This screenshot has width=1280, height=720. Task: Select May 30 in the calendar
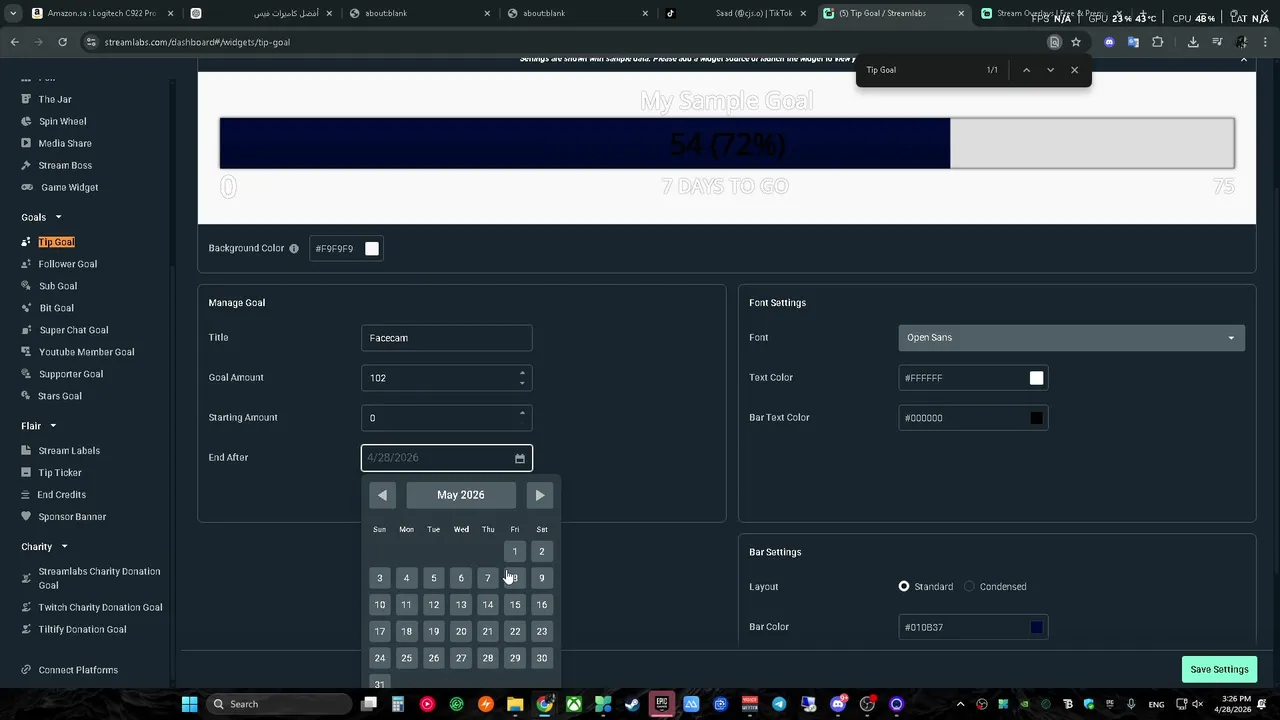click(x=542, y=658)
